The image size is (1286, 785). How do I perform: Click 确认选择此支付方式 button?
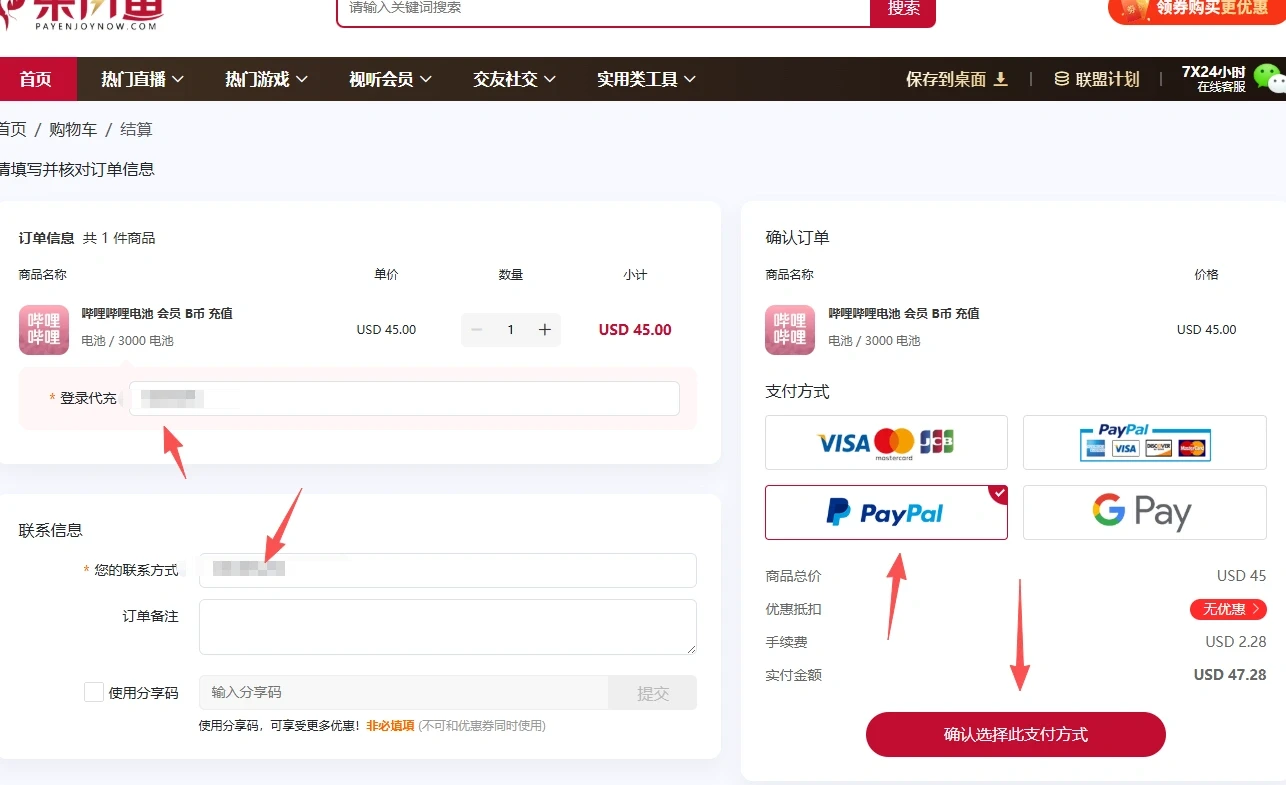[1015, 734]
